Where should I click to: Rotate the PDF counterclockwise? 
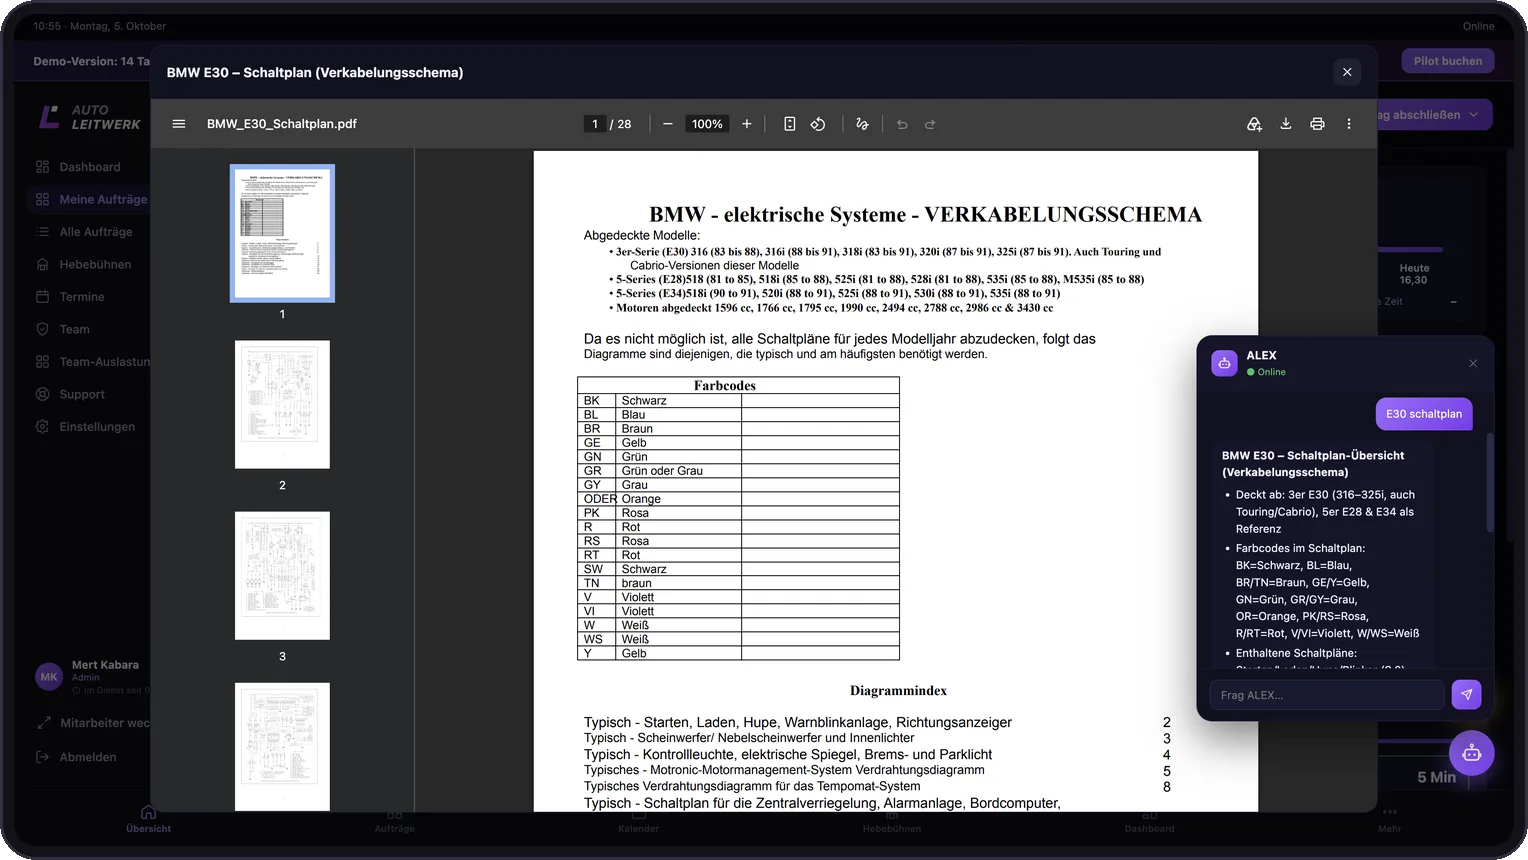pyautogui.click(x=818, y=124)
